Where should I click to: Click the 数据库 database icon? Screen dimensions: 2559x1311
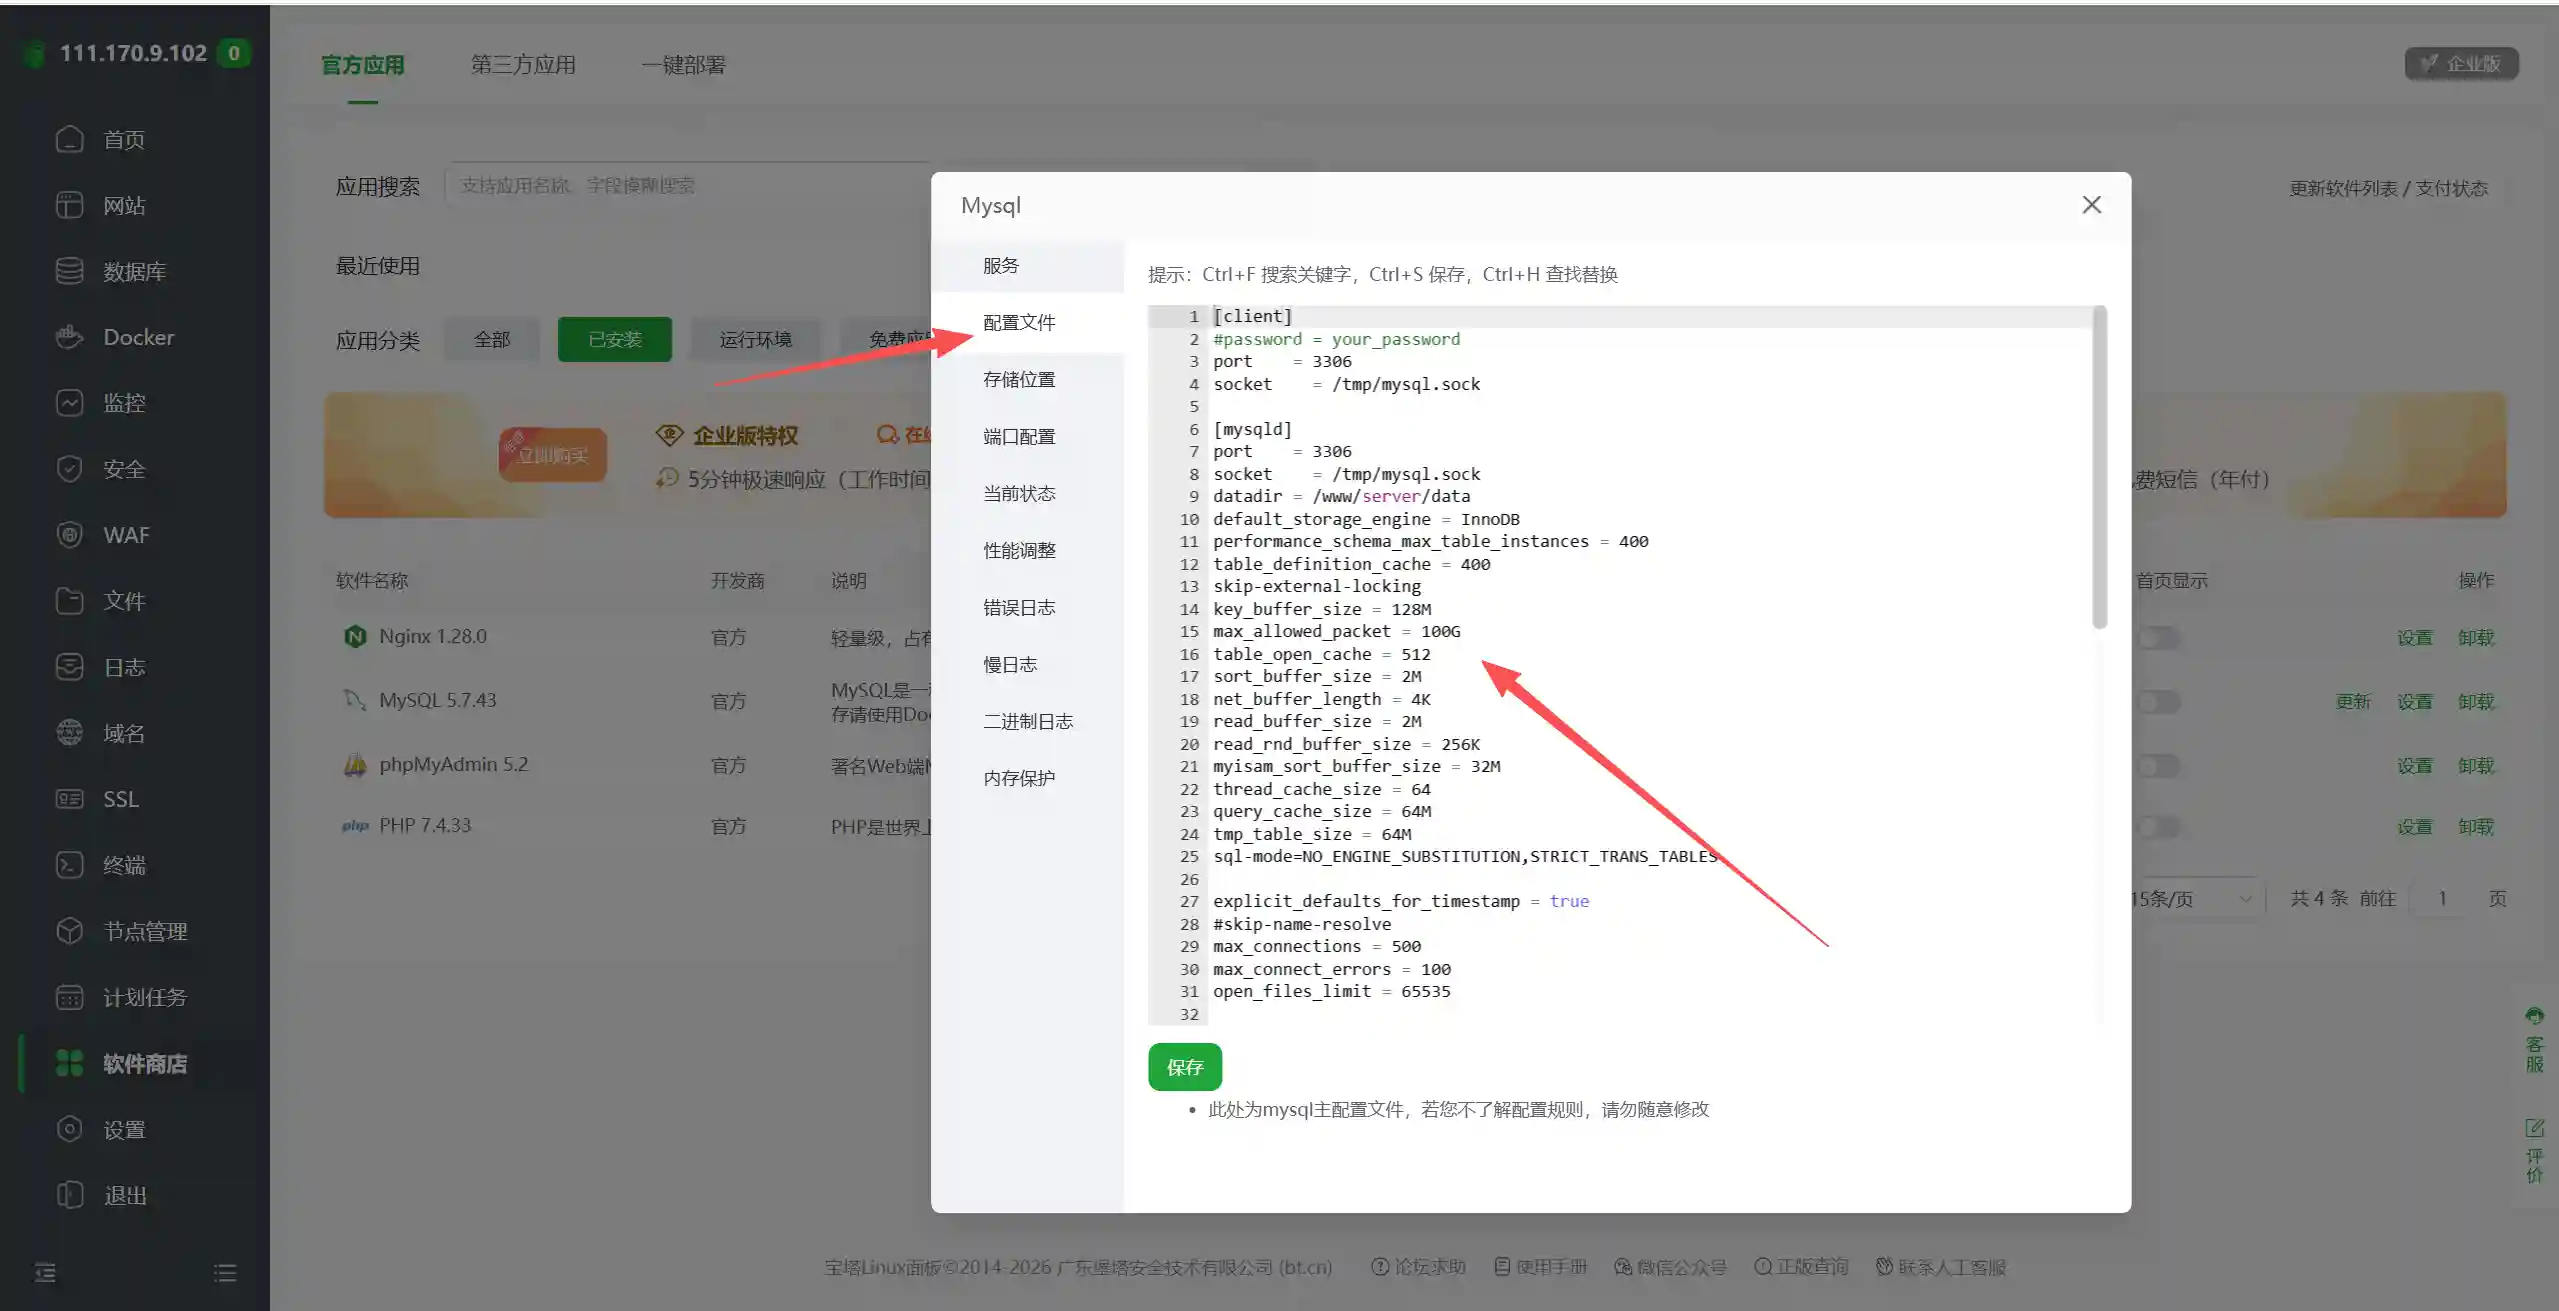[69, 271]
